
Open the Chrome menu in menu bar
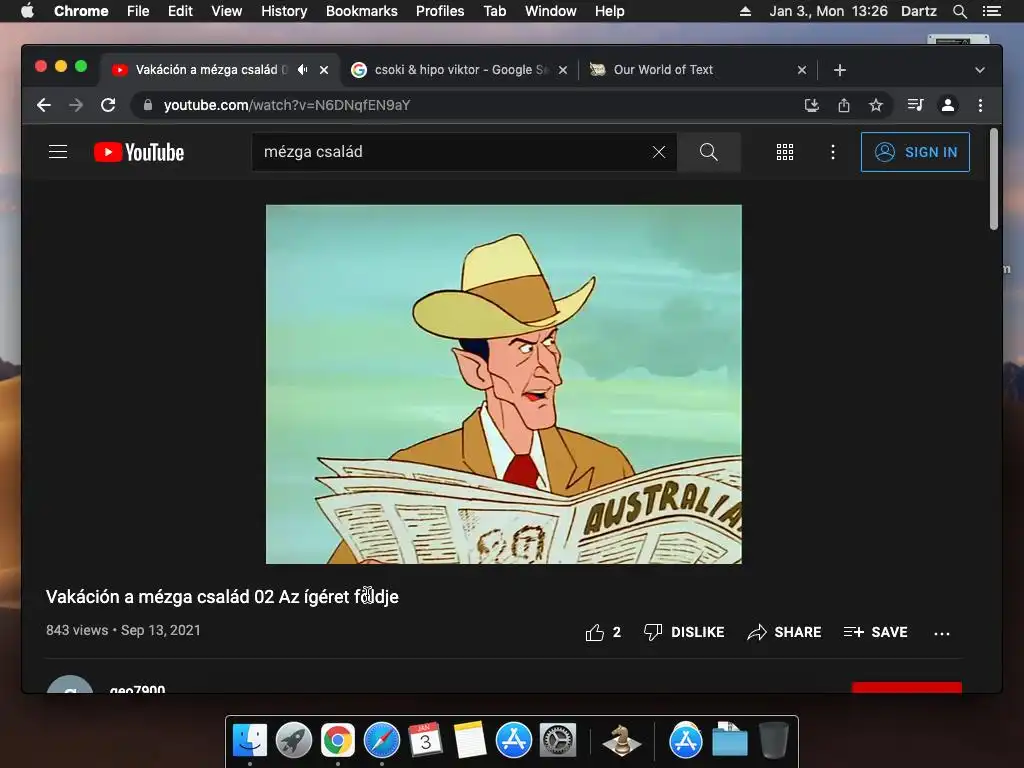81,11
